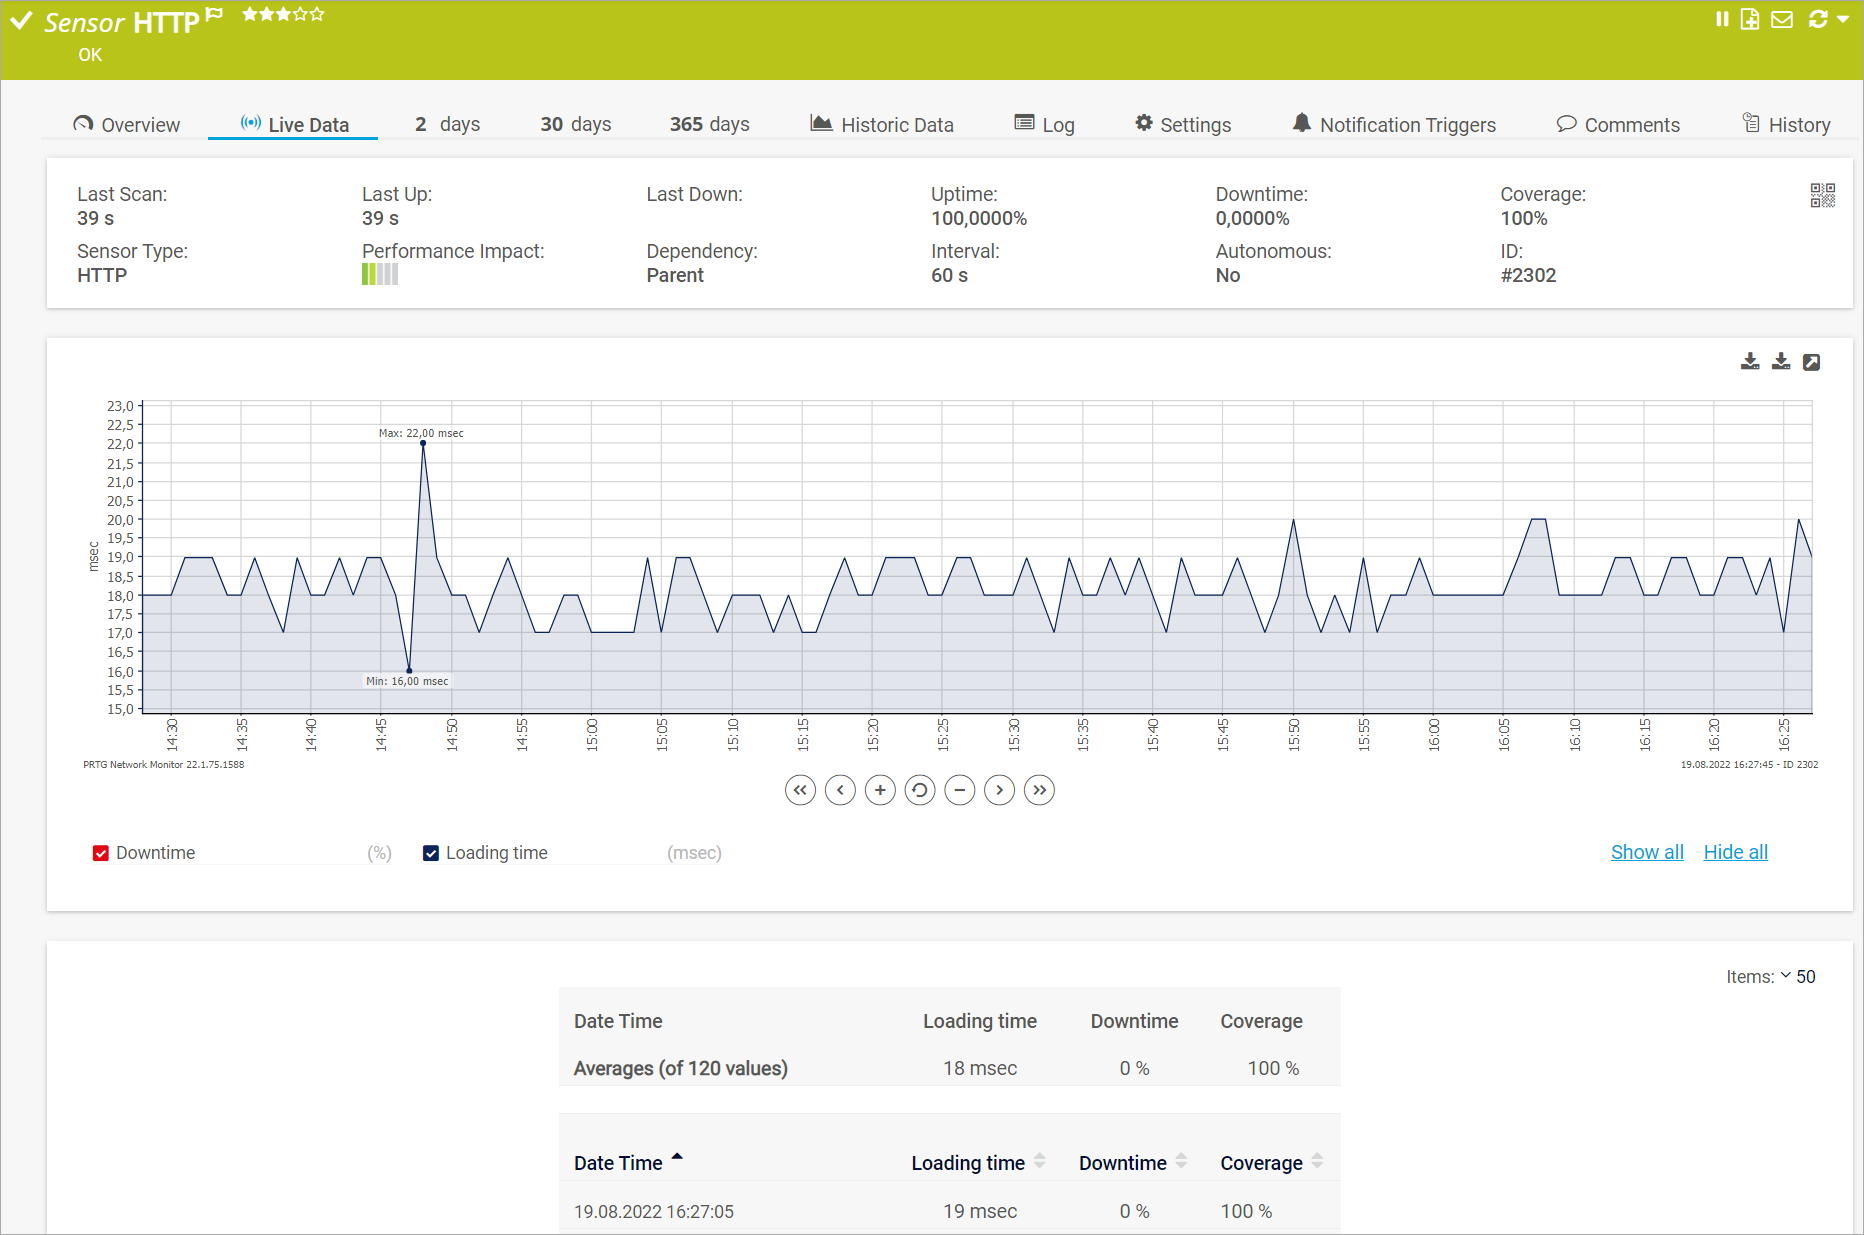Pause the sensor with the pause icon
Screen dimensions: 1864x1235
1722,19
